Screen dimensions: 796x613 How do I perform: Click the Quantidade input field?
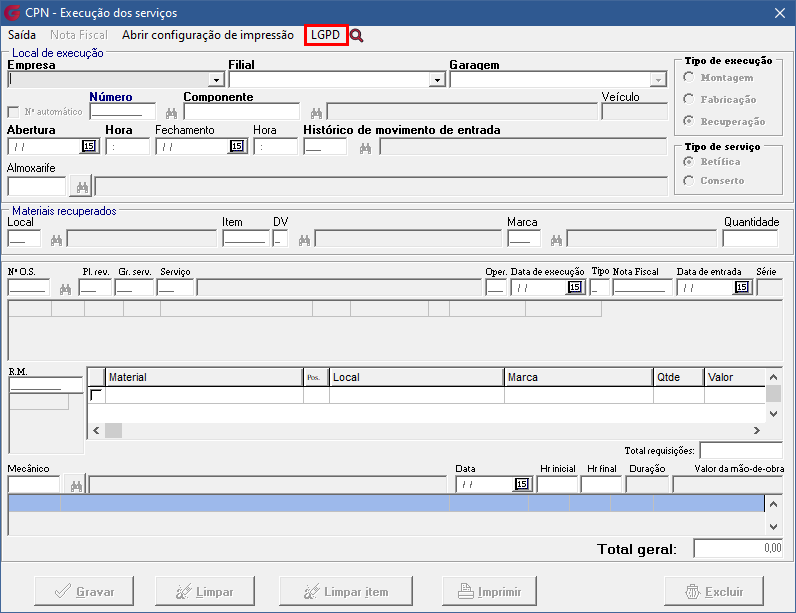pyautogui.click(x=750, y=239)
